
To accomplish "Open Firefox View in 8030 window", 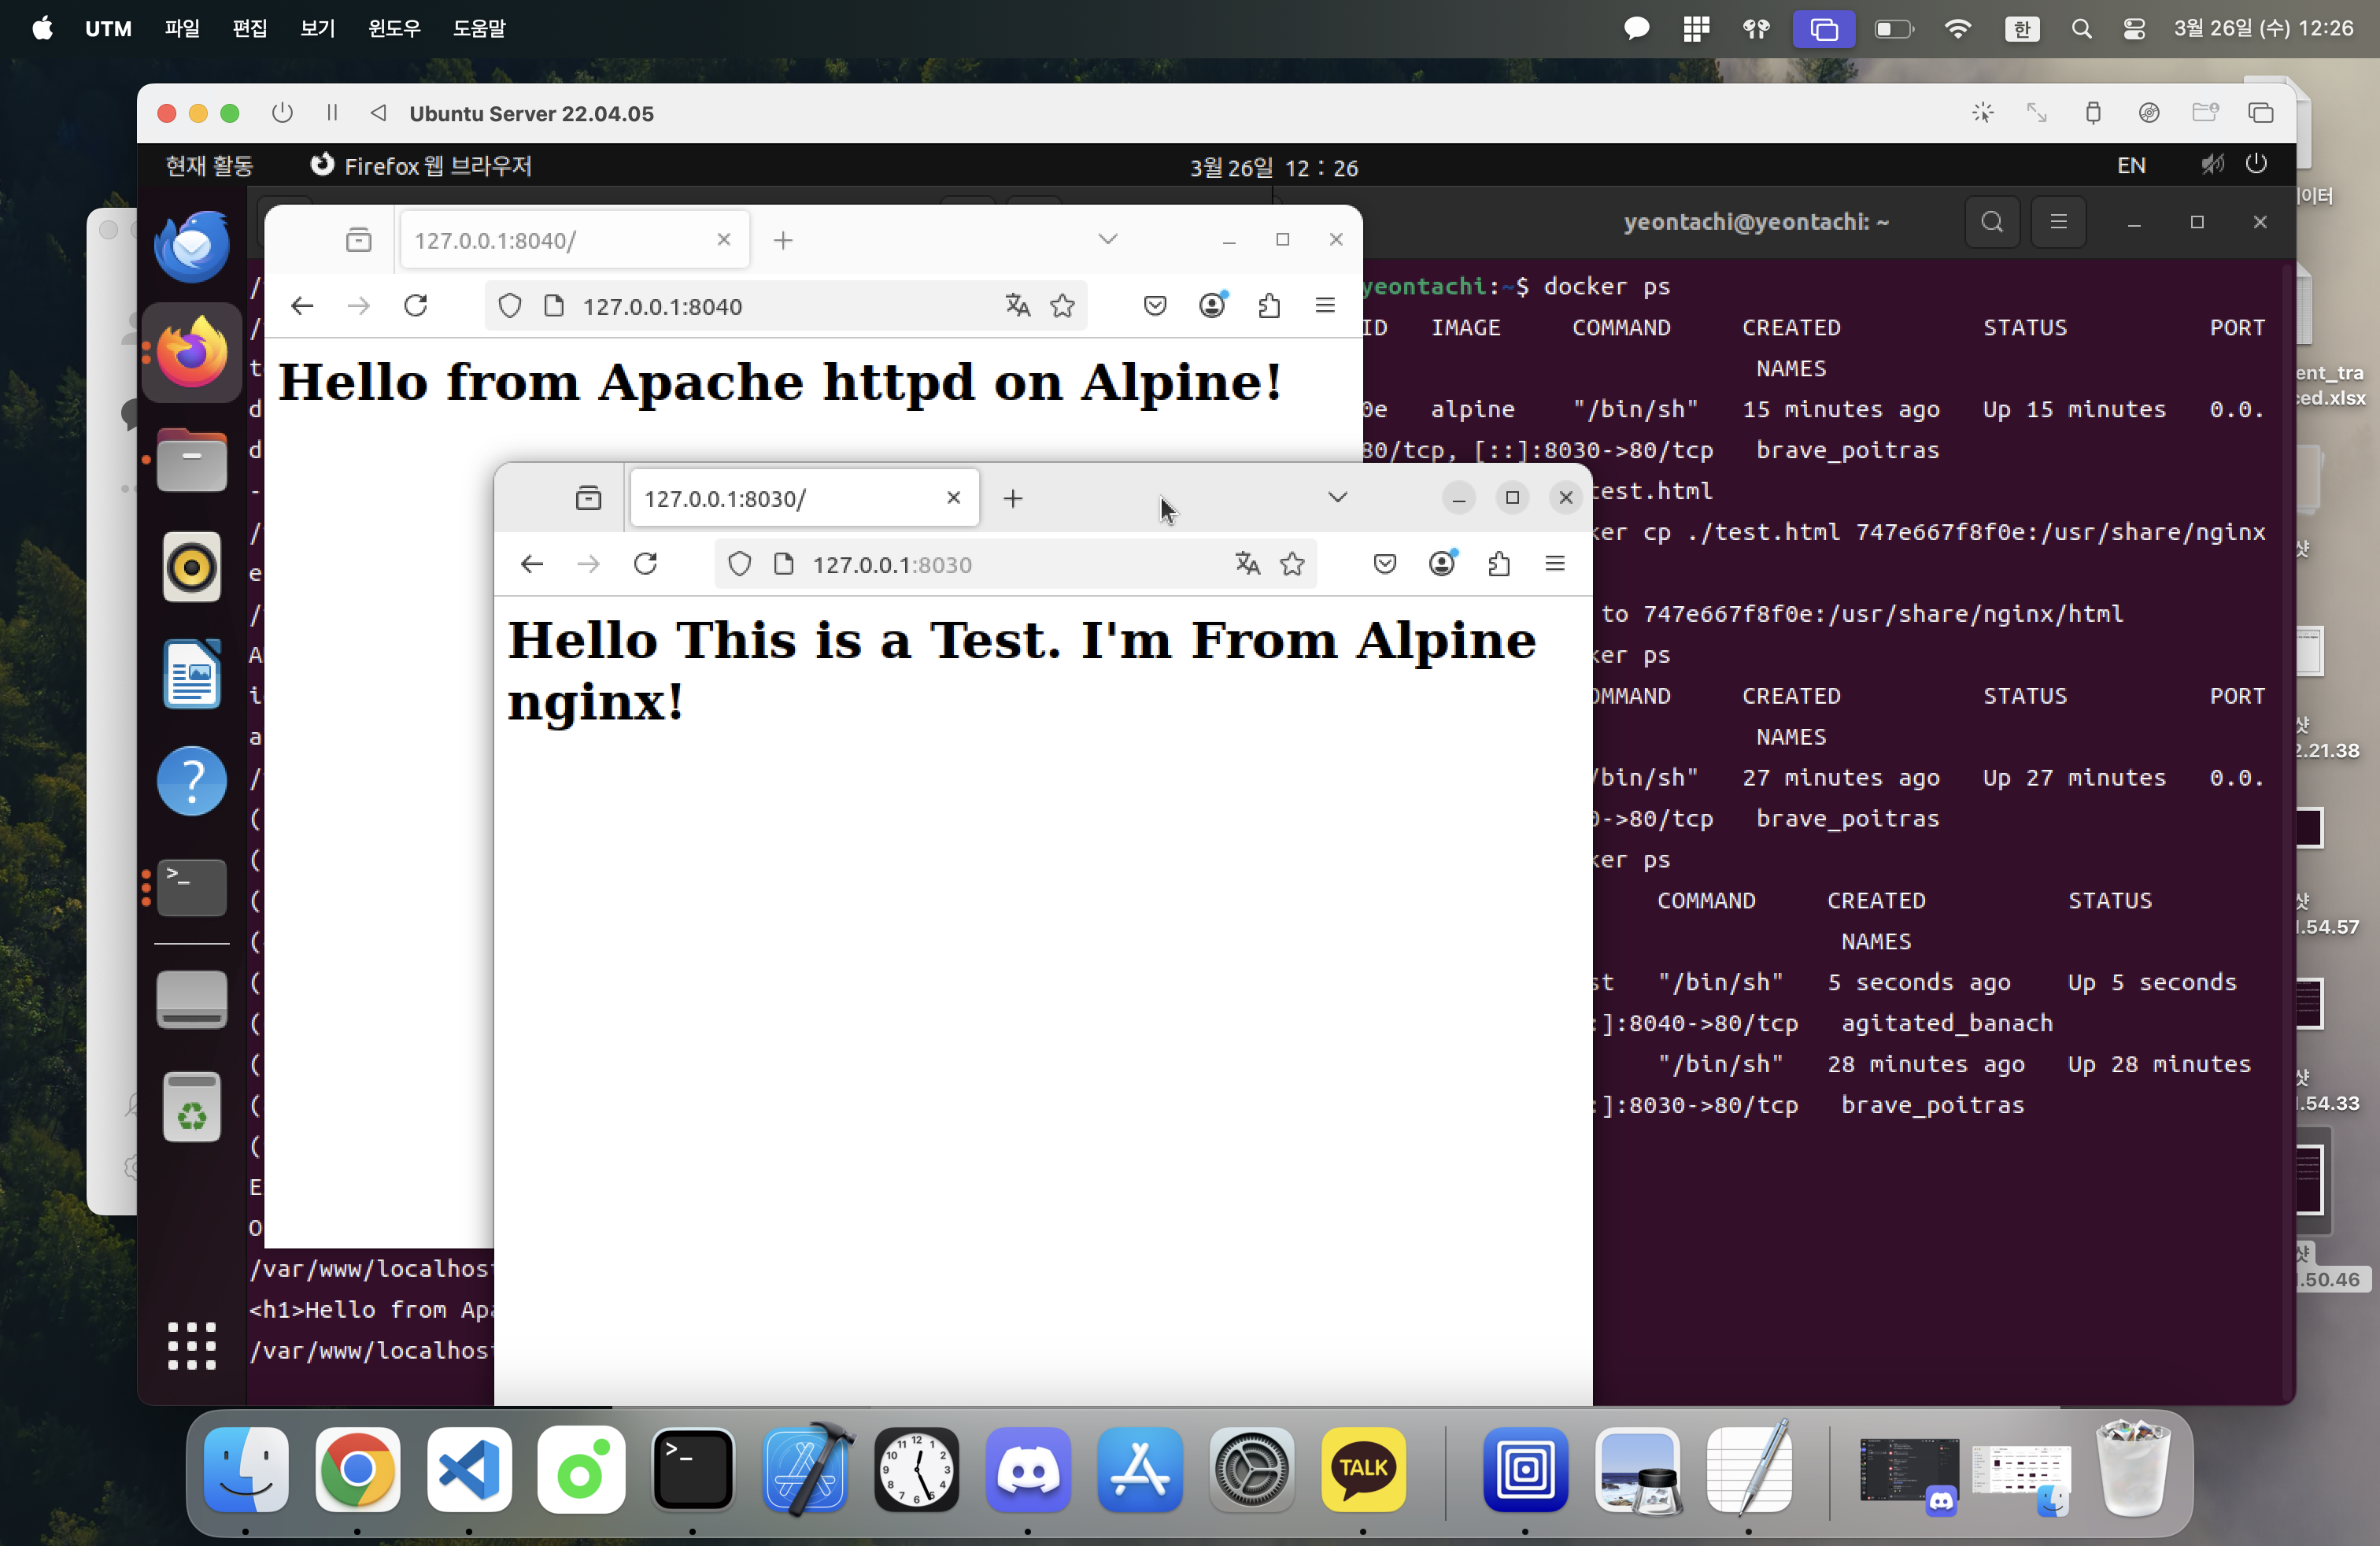I will tap(589, 498).
